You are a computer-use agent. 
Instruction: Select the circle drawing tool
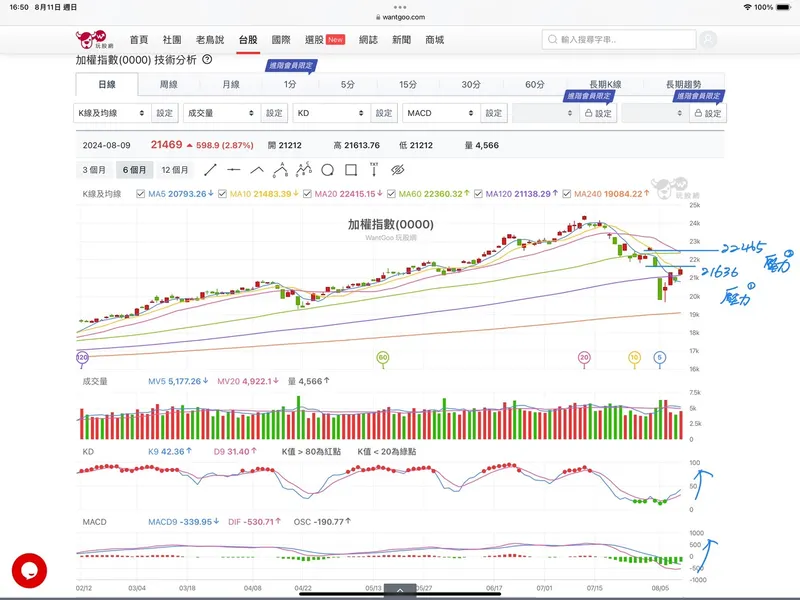[328, 170]
